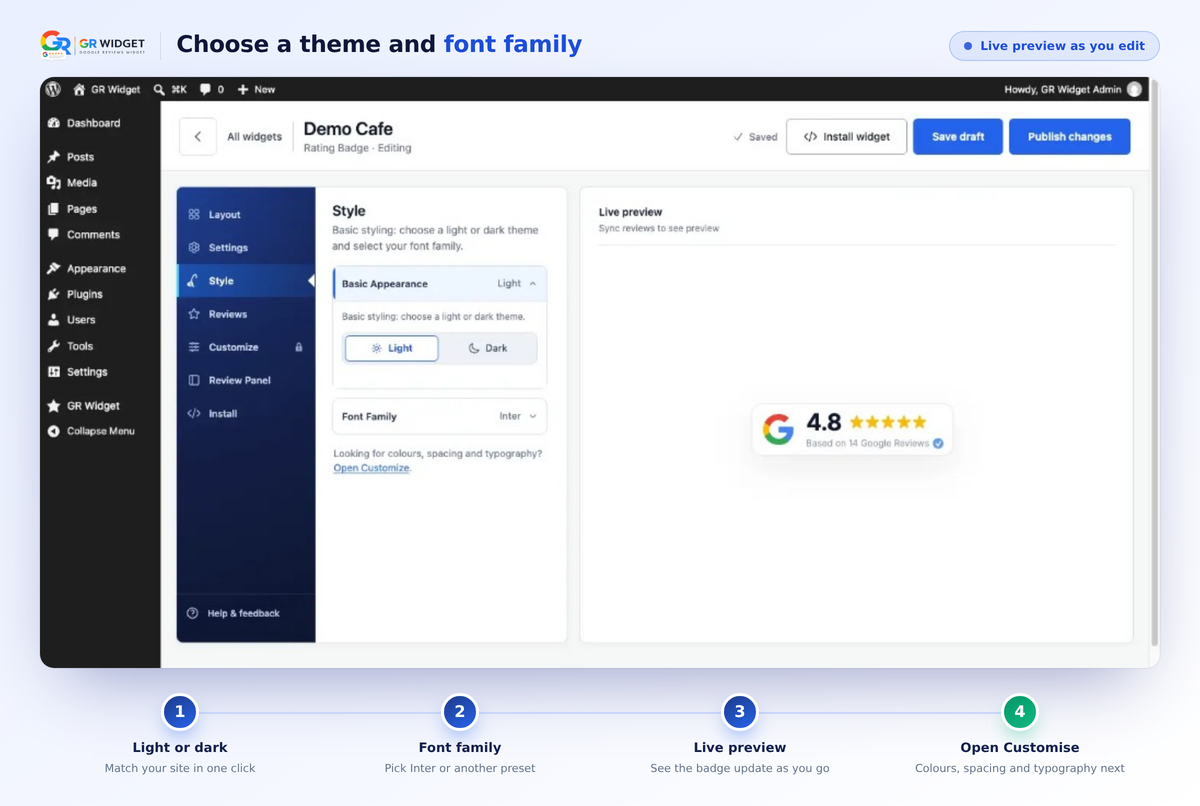Click the back arrow button
Viewport: 1200px width, 806px height.
coord(198,137)
